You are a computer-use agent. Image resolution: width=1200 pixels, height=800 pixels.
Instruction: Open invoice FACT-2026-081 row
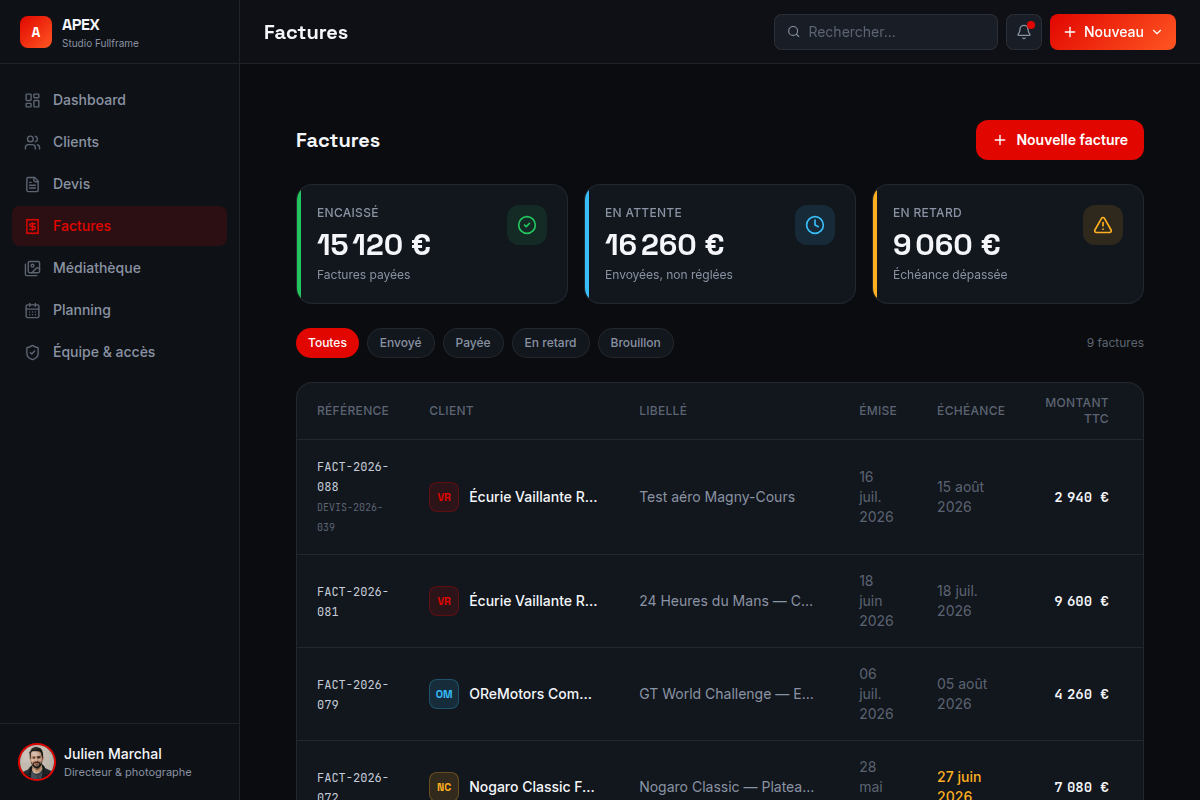click(x=720, y=601)
